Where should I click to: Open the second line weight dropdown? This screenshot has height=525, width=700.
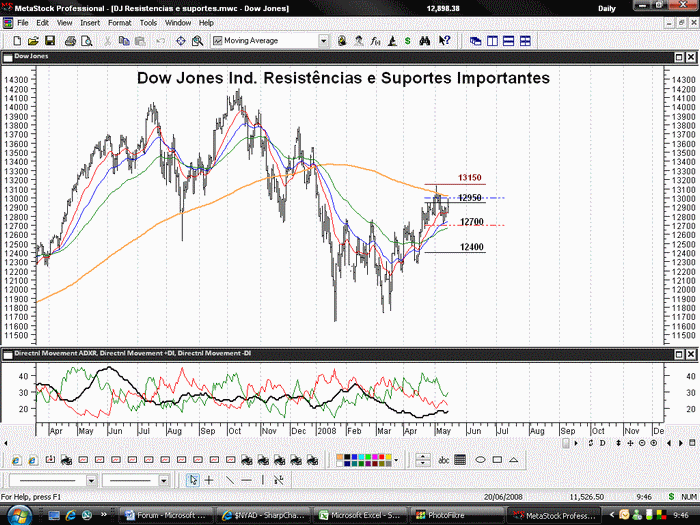[163, 480]
